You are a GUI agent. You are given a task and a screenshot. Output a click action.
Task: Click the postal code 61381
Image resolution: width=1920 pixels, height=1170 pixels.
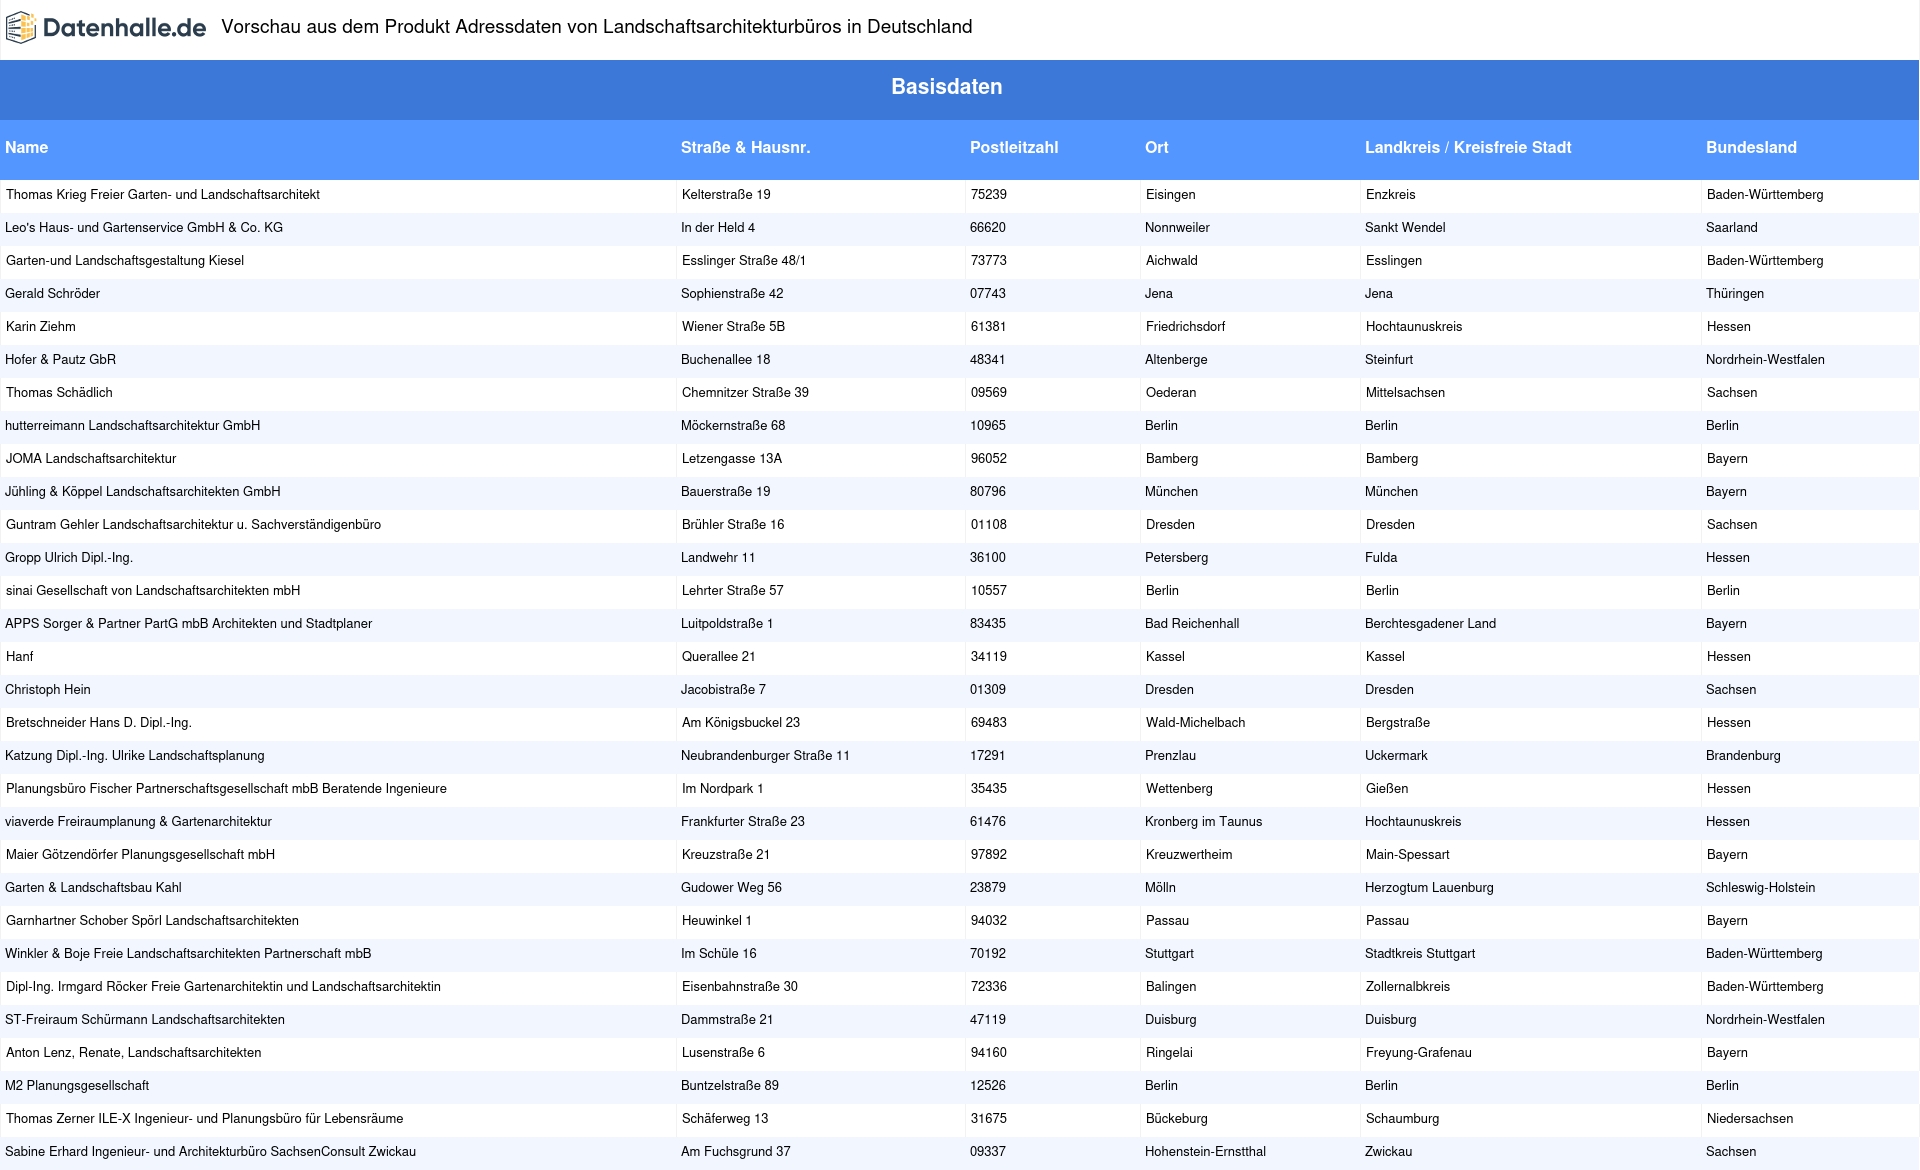[x=989, y=327]
